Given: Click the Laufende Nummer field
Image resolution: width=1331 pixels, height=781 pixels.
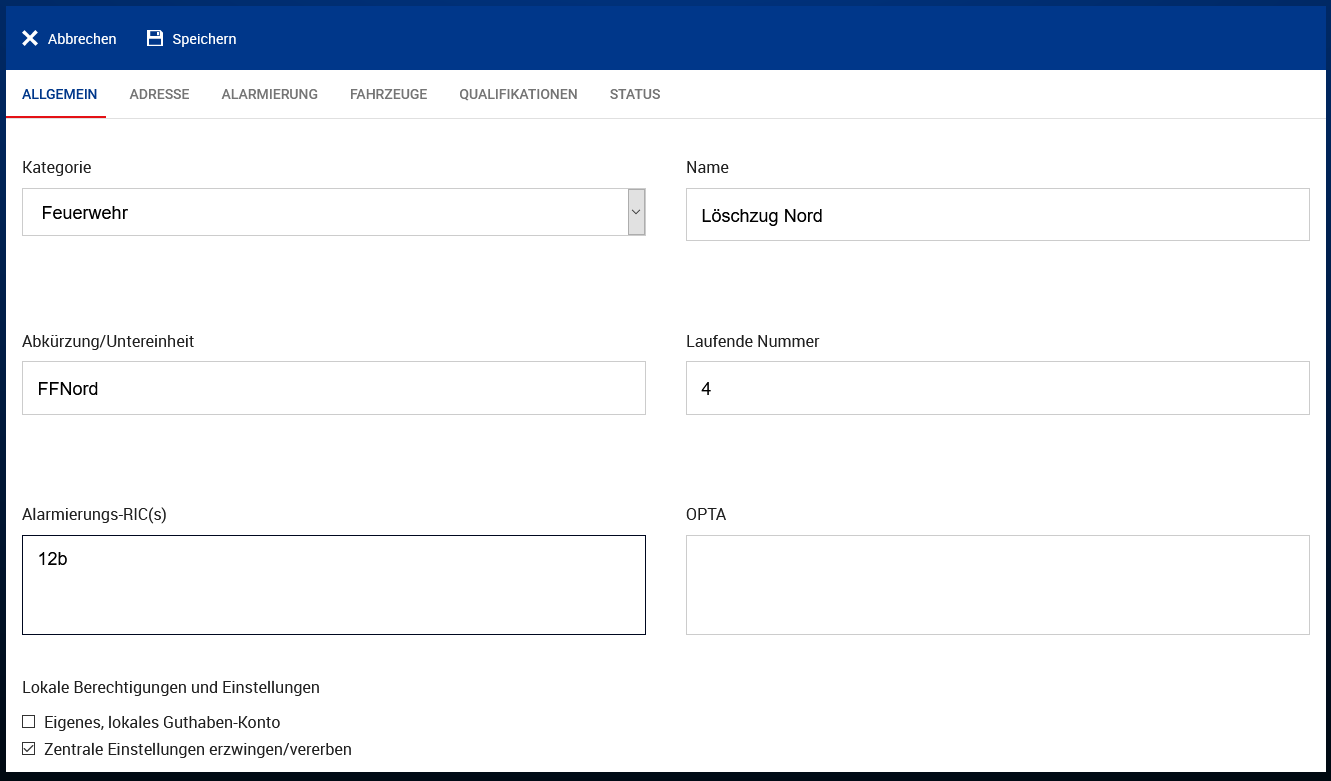Looking at the screenshot, I should point(998,388).
